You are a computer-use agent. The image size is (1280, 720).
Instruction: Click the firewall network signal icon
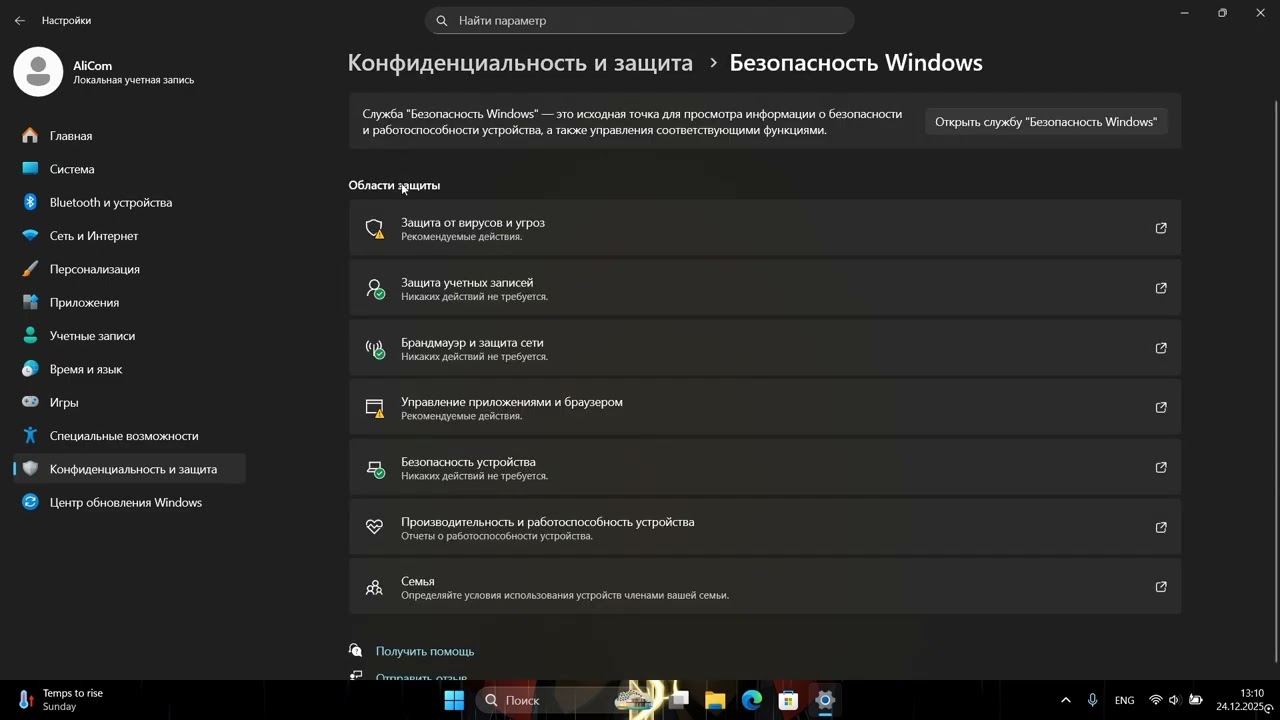coord(374,349)
